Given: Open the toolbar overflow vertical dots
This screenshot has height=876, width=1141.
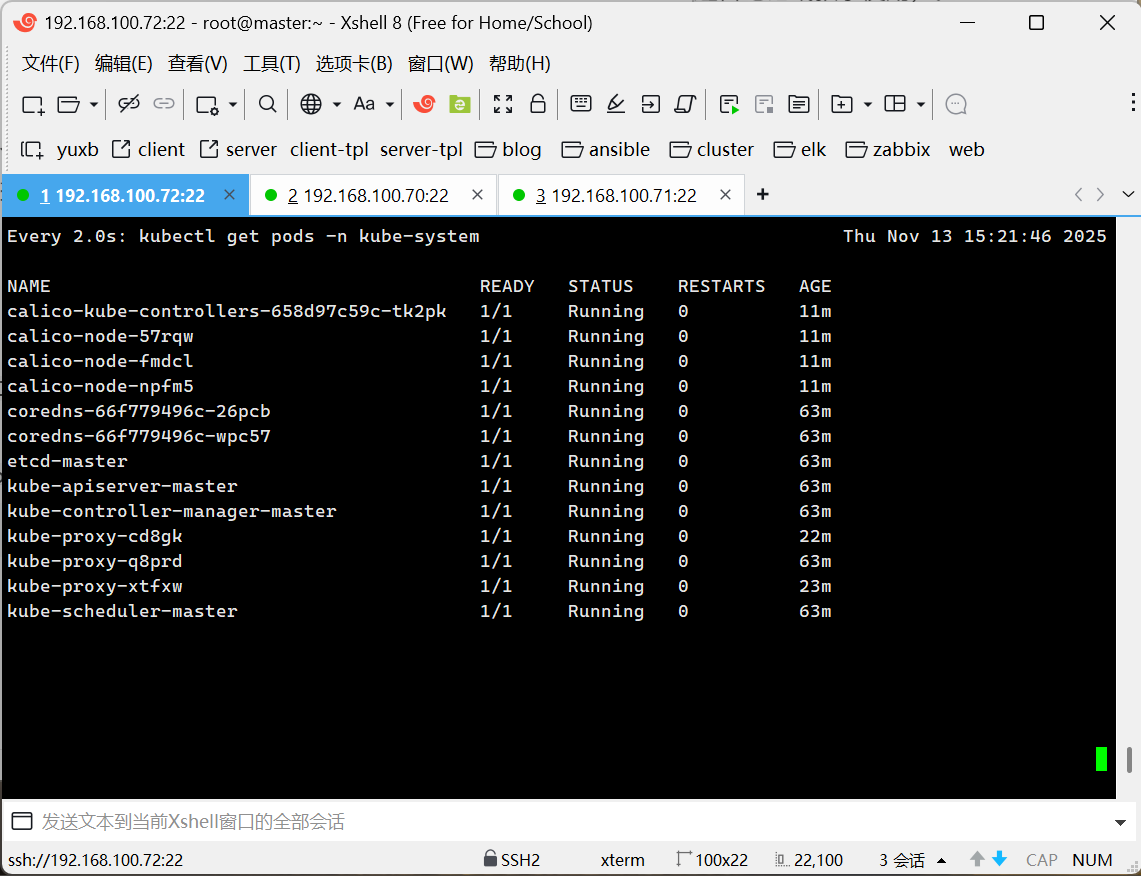Looking at the screenshot, I should click(x=1133, y=103).
